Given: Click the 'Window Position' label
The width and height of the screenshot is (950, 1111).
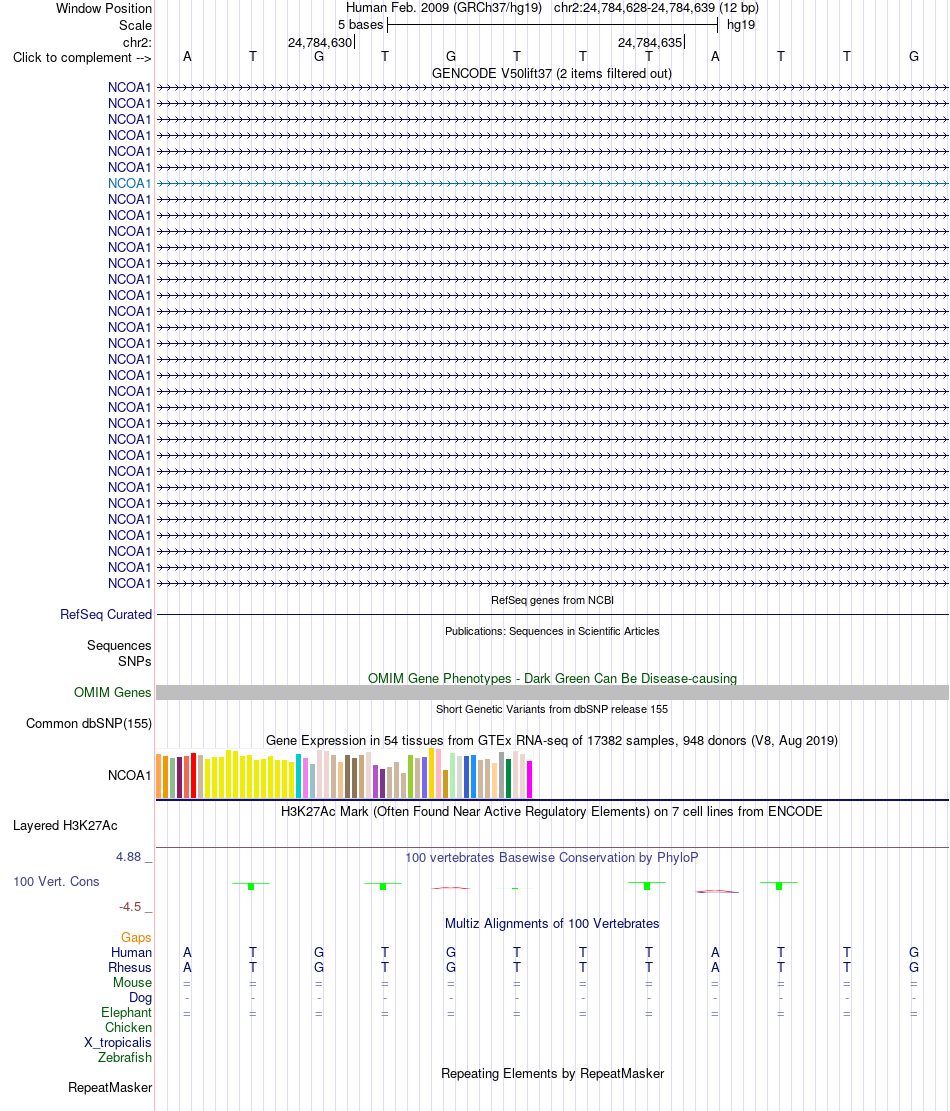Looking at the screenshot, I should 104,9.
